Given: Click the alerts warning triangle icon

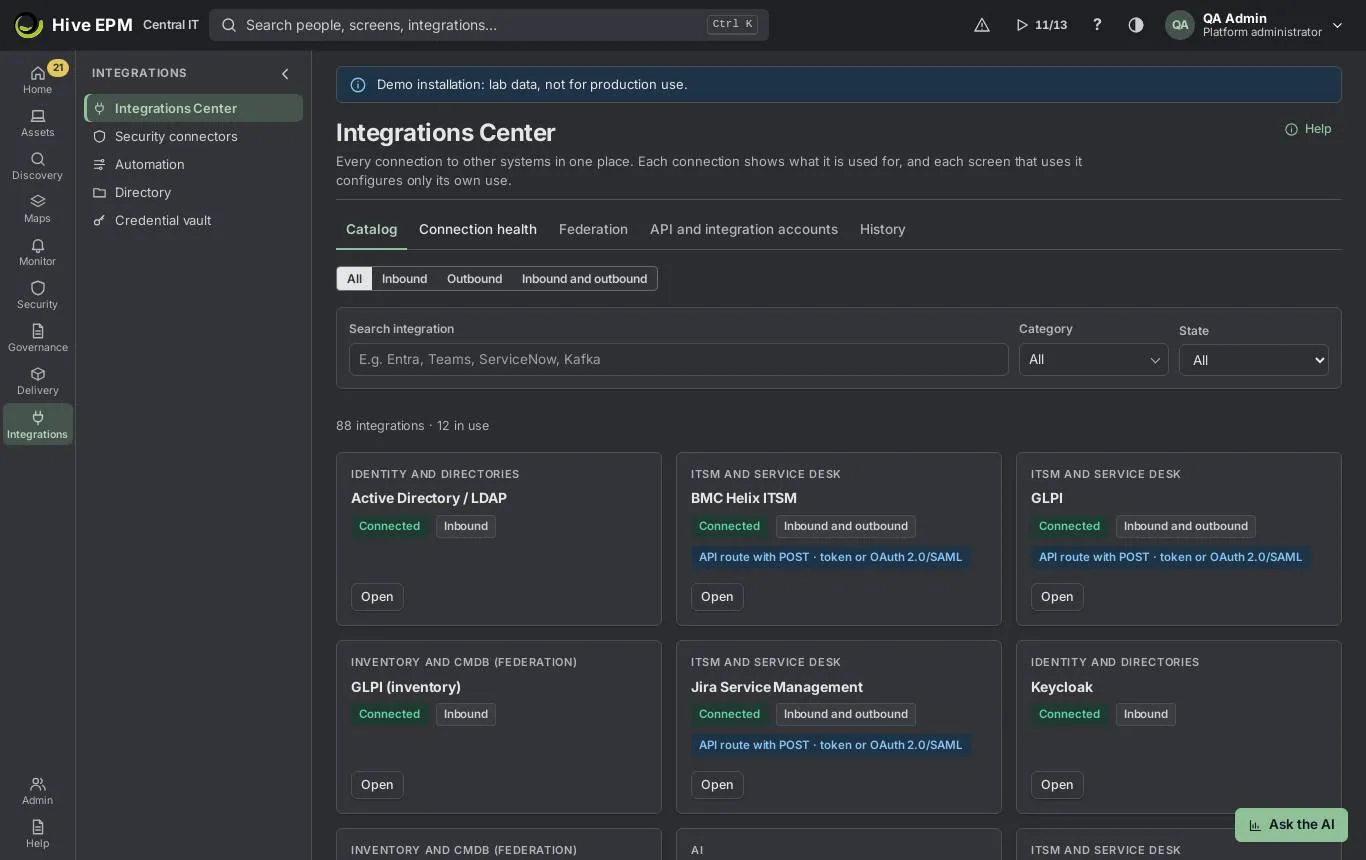Looking at the screenshot, I should [x=982, y=25].
